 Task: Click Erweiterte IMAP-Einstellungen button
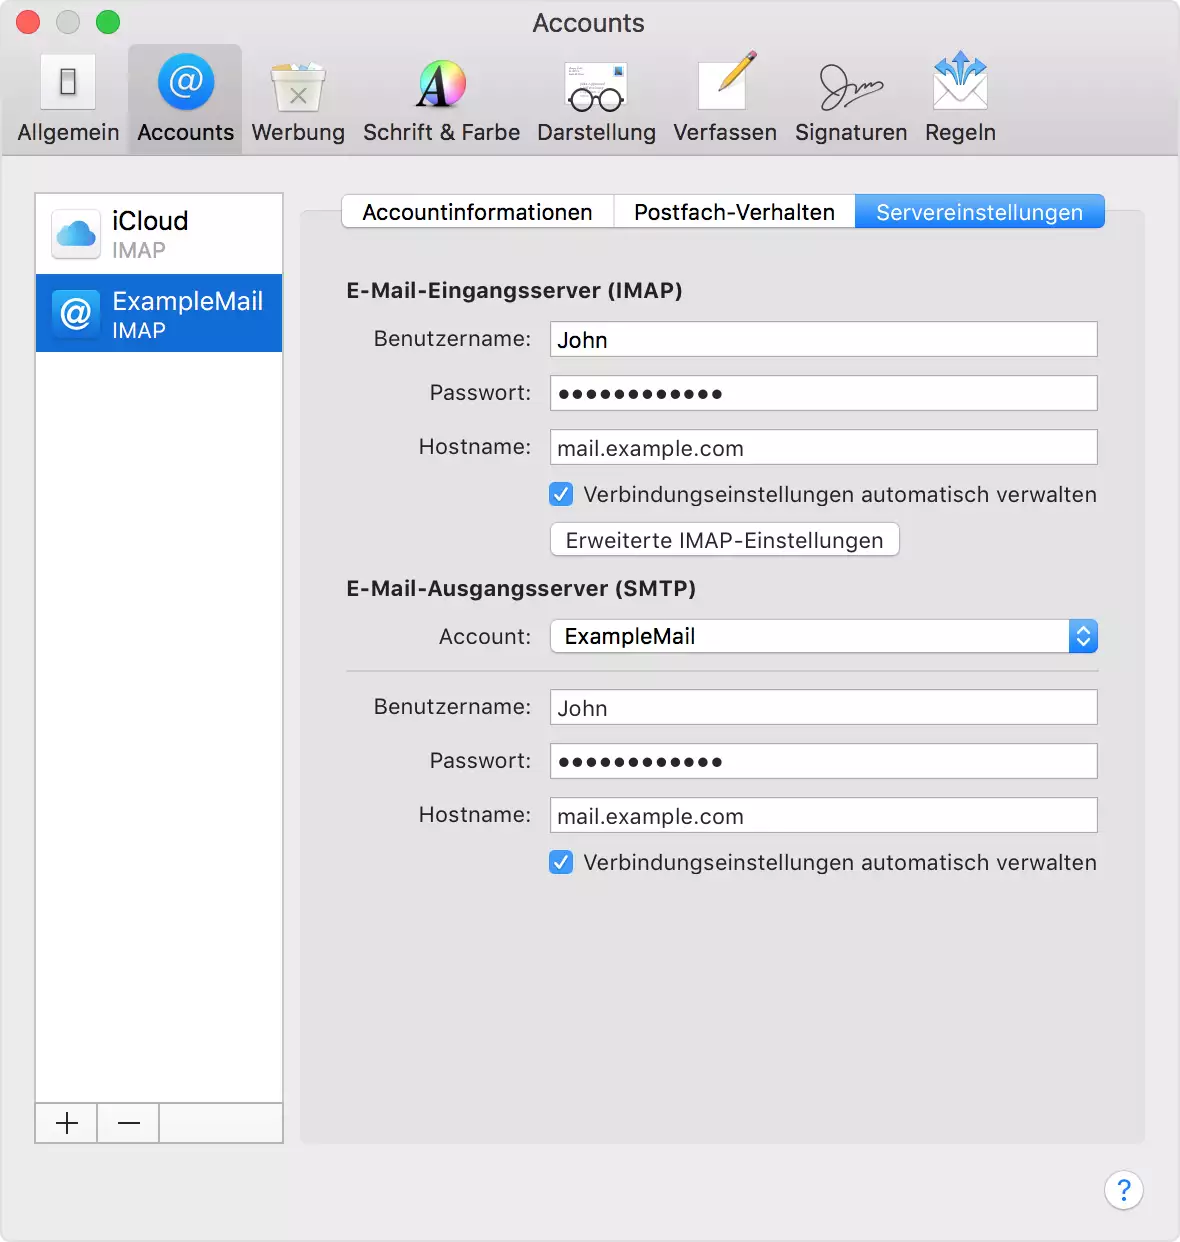pos(724,540)
